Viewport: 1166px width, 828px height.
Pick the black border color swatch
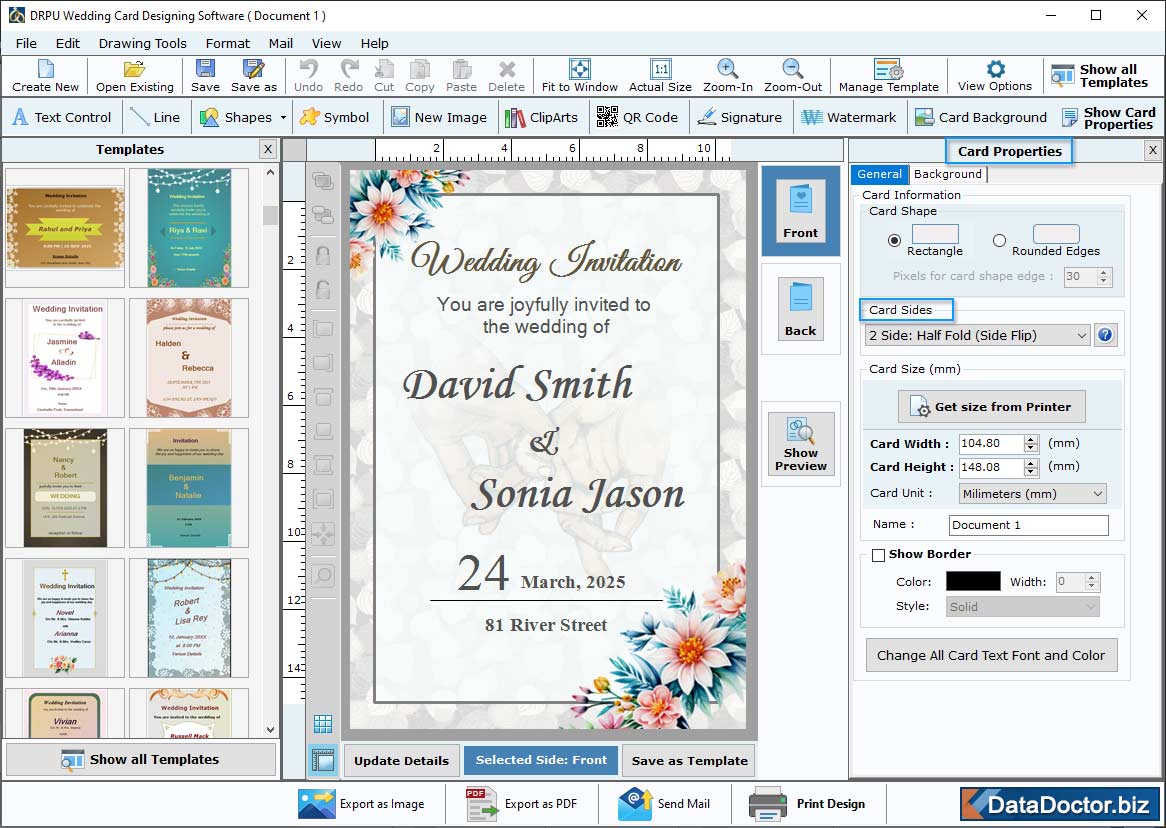point(973,582)
